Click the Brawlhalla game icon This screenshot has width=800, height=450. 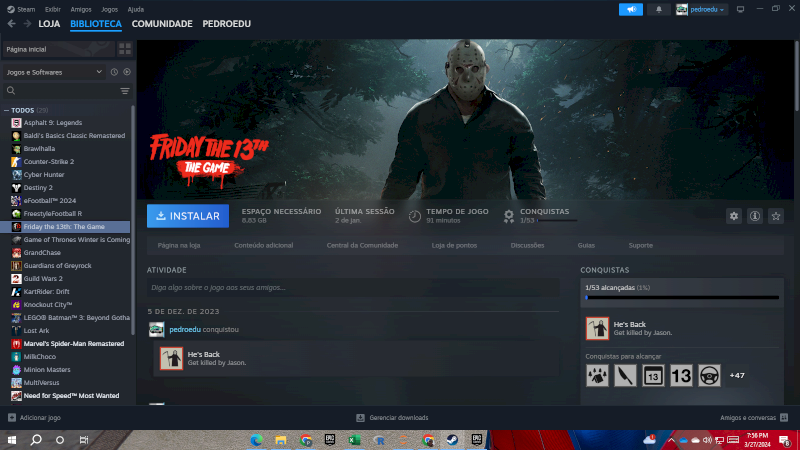[x=16, y=148]
